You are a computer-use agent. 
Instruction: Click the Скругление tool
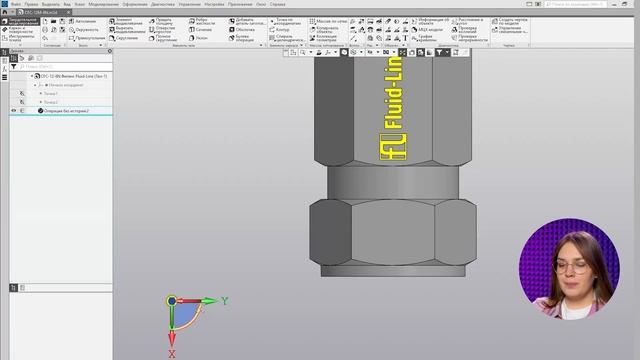tap(123, 38)
